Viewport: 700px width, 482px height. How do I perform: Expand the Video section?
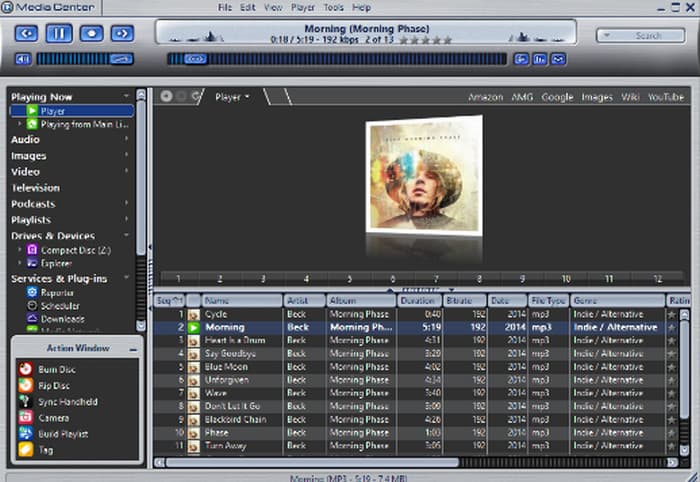[126, 171]
